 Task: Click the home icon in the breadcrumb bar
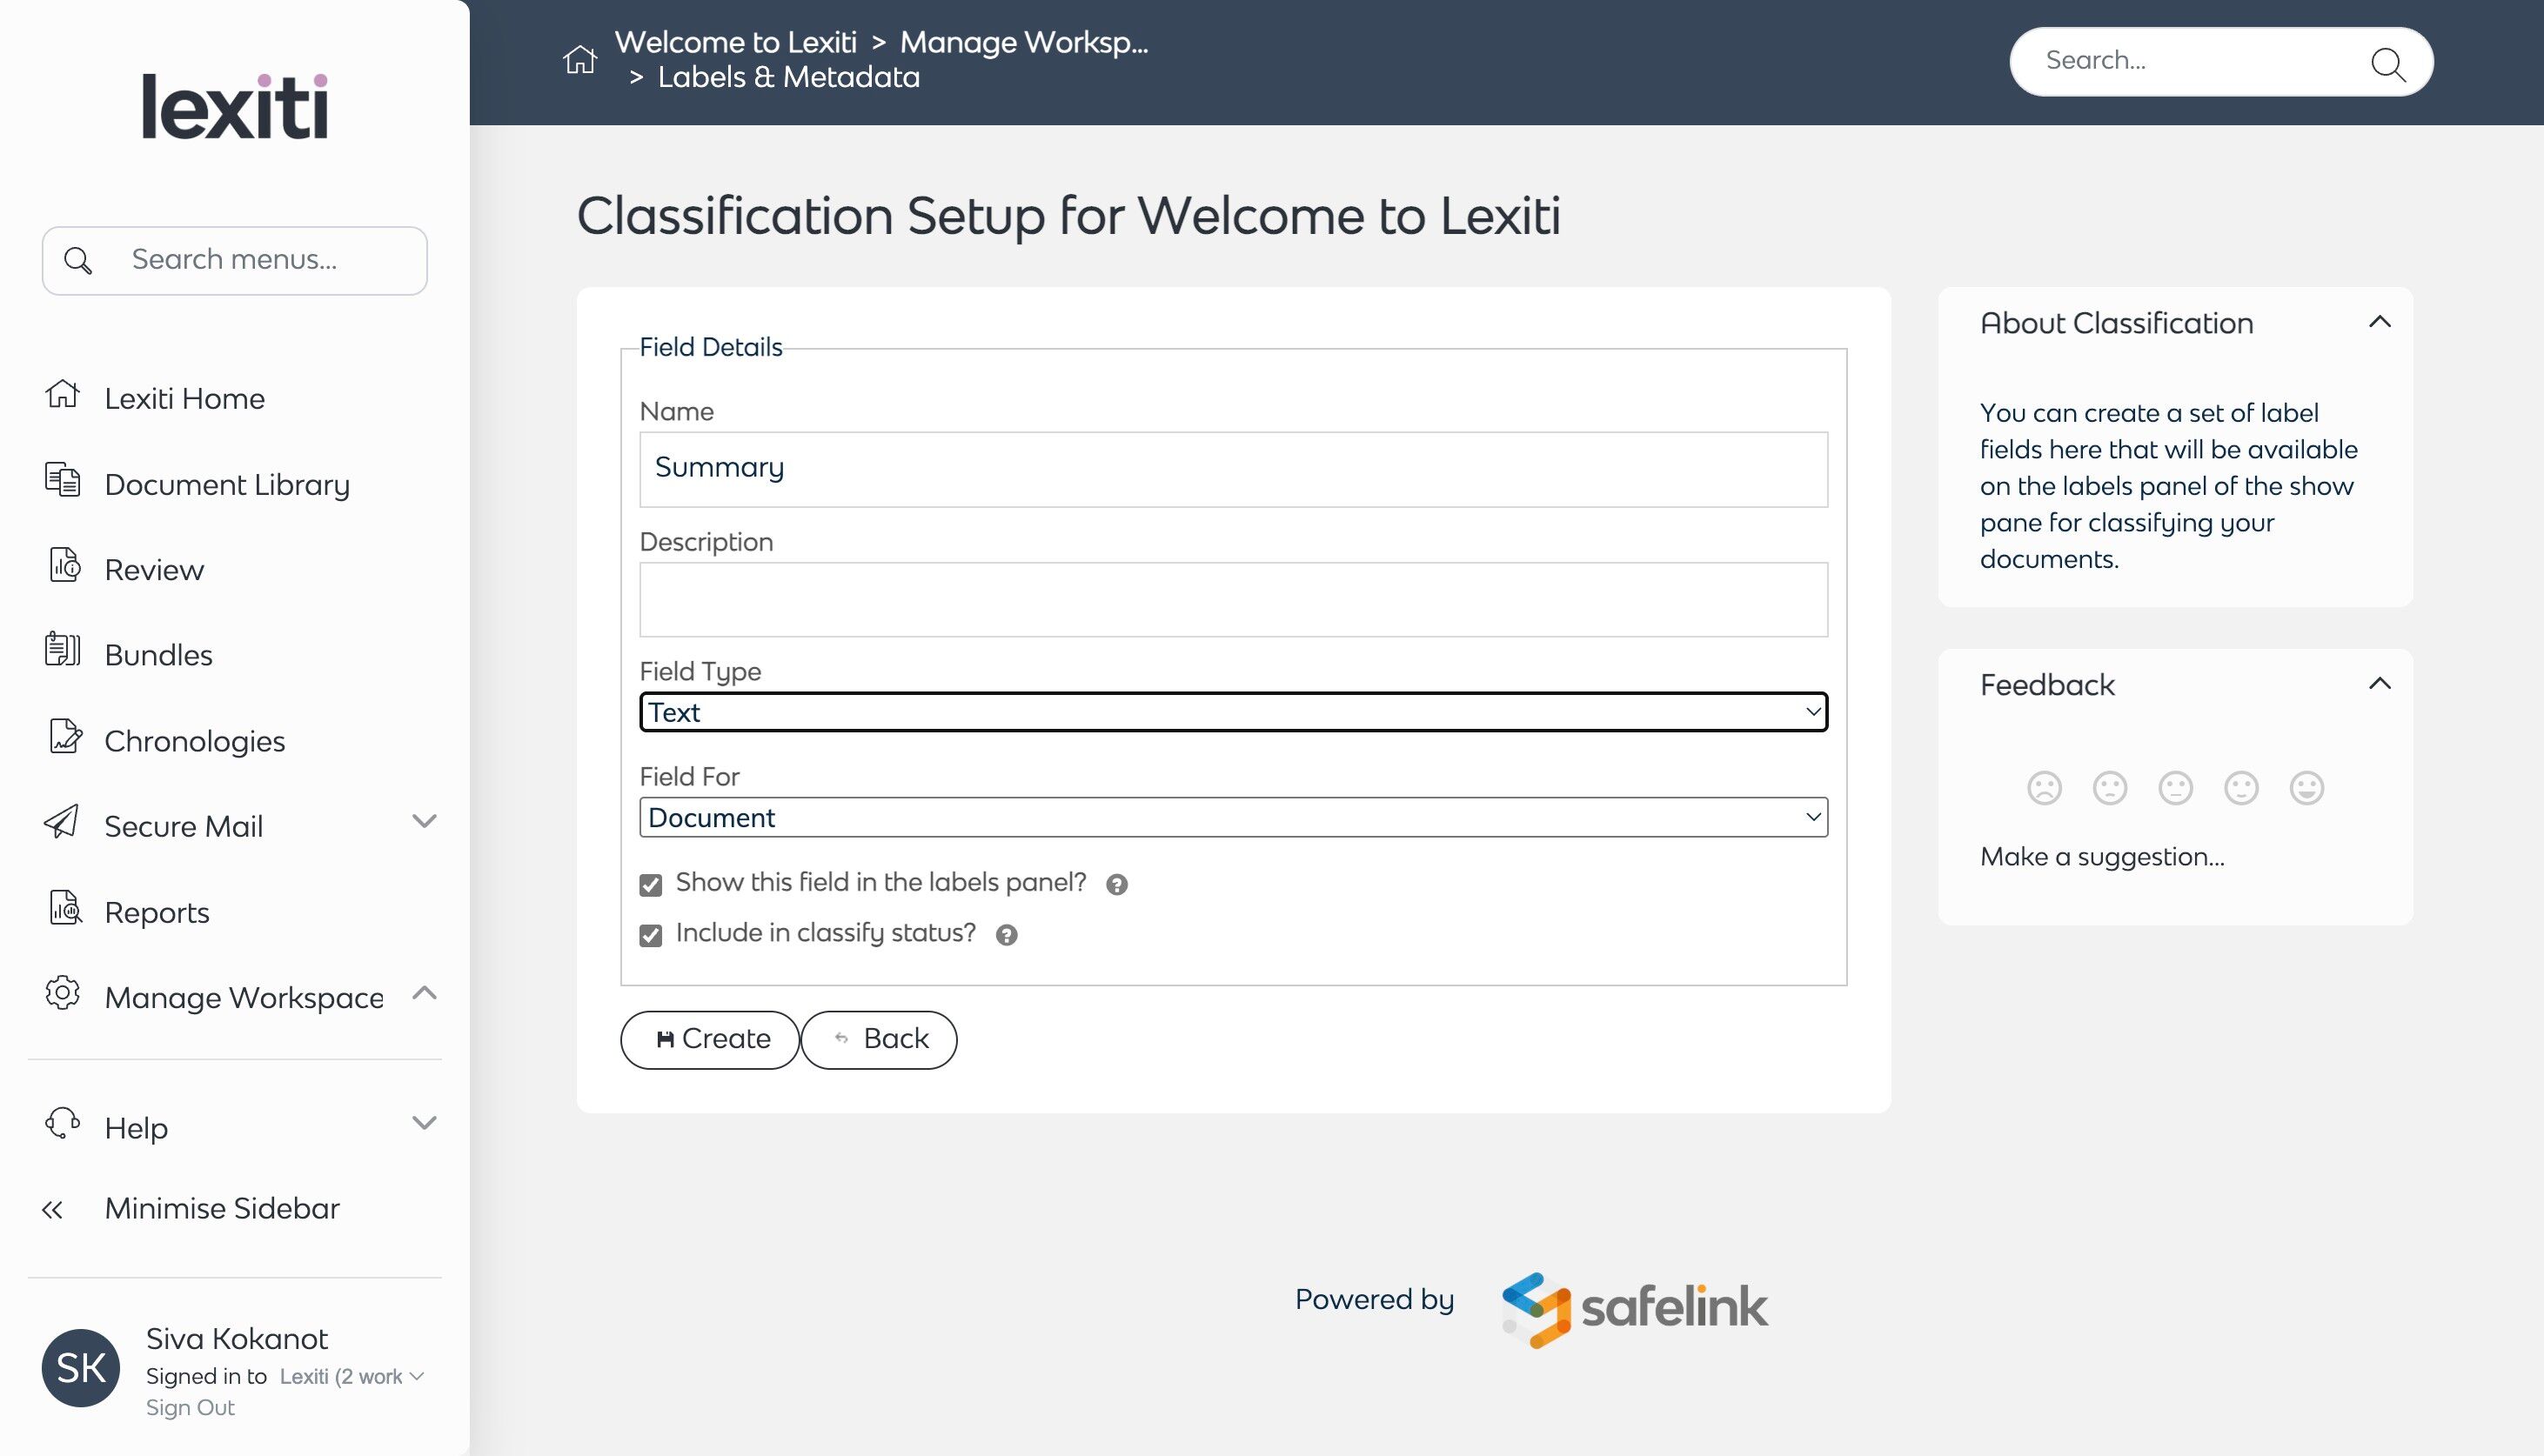click(x=580, y=60)
